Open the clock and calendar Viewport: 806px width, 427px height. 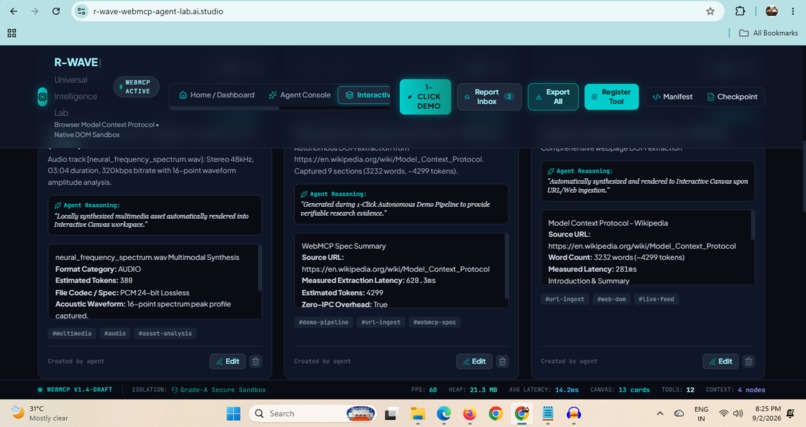tap(768, 413)
